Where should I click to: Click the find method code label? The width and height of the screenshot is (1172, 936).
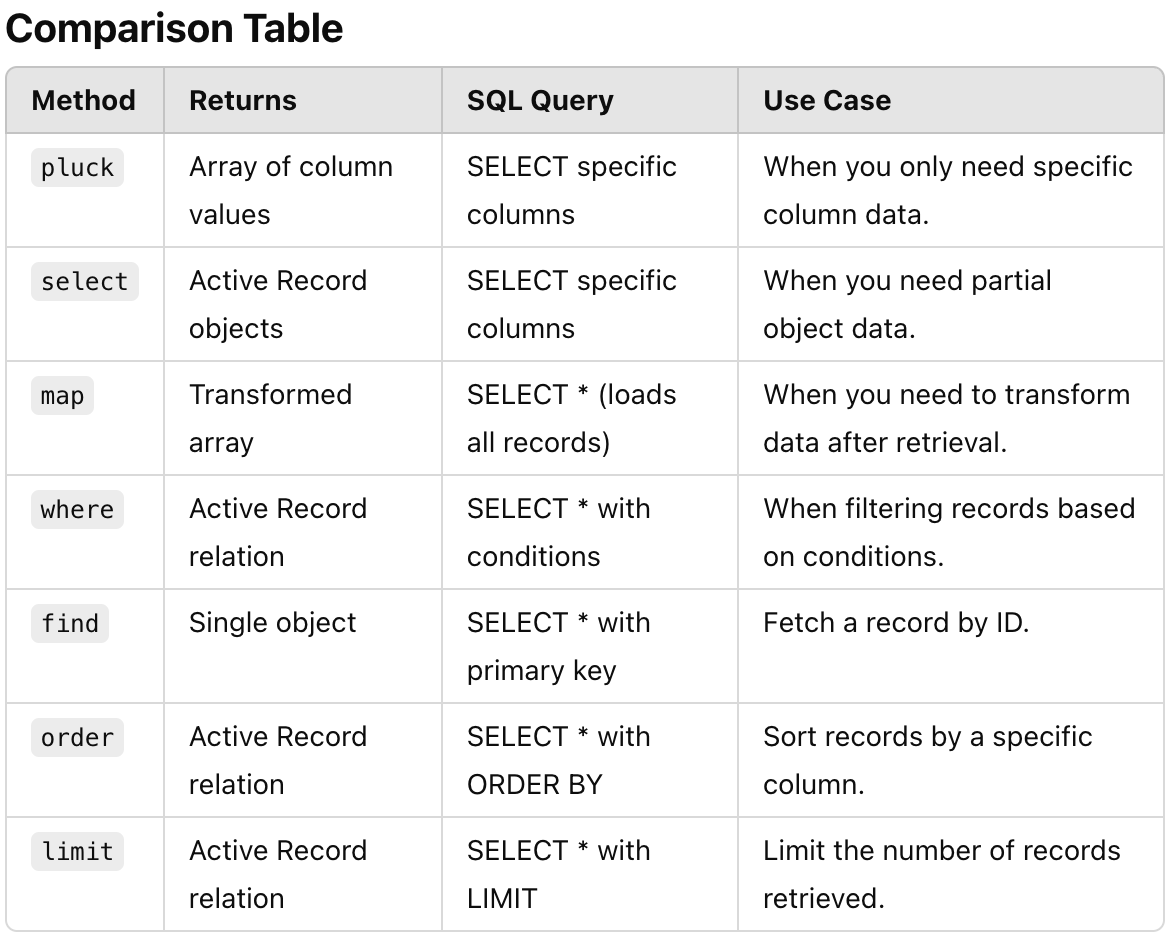point(70,624)
